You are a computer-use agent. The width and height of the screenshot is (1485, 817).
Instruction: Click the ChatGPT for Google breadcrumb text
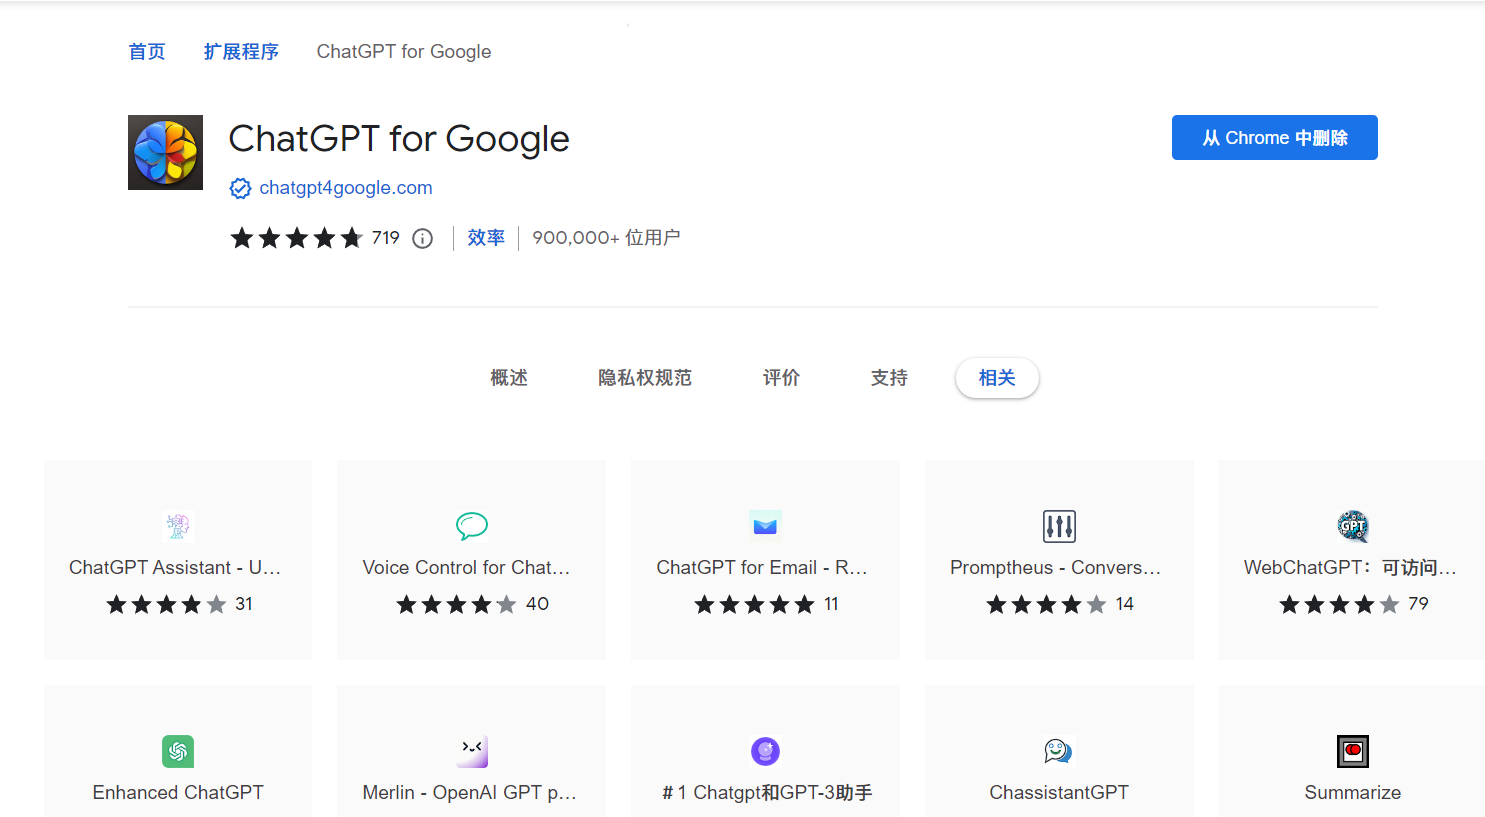click(x=404, y=52)
